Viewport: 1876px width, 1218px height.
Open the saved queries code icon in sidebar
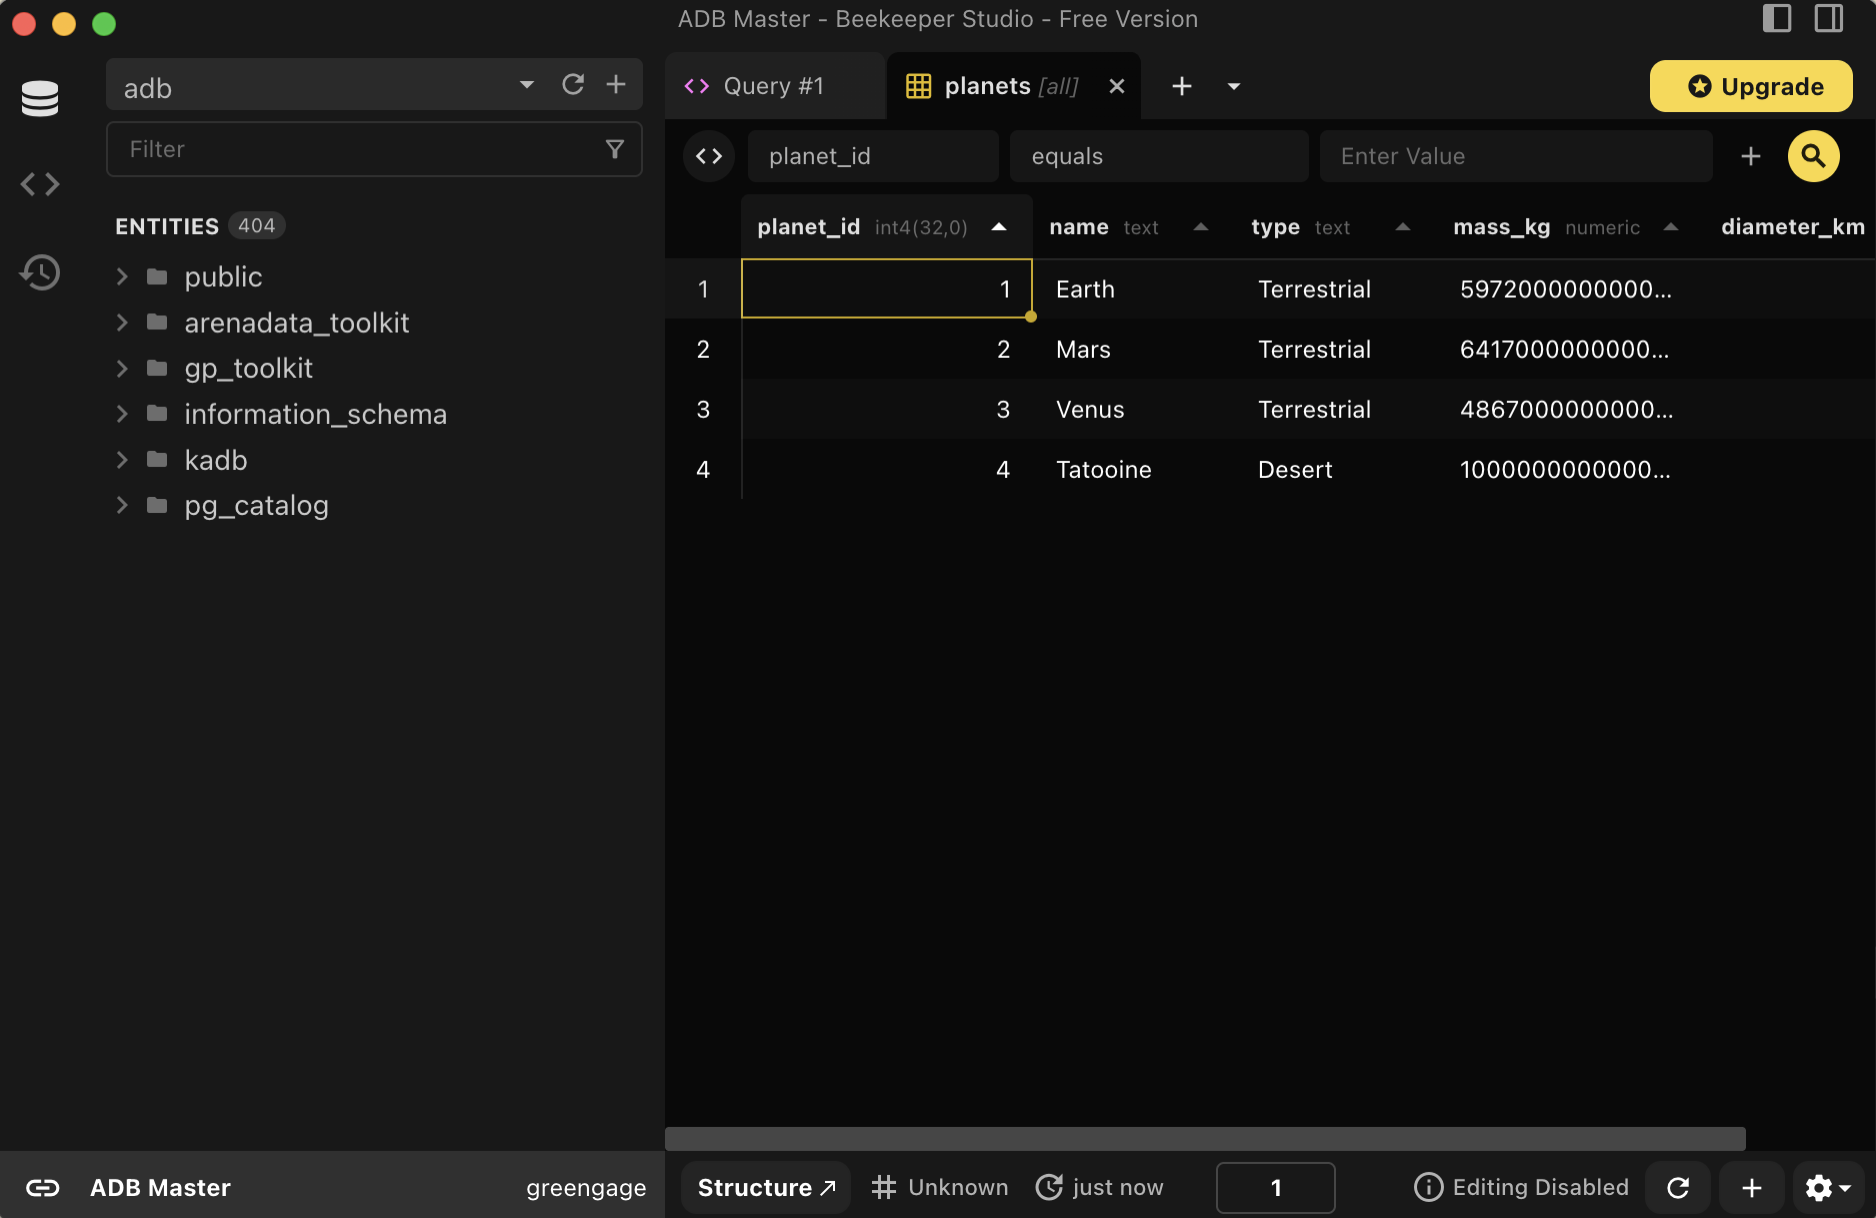40,184
